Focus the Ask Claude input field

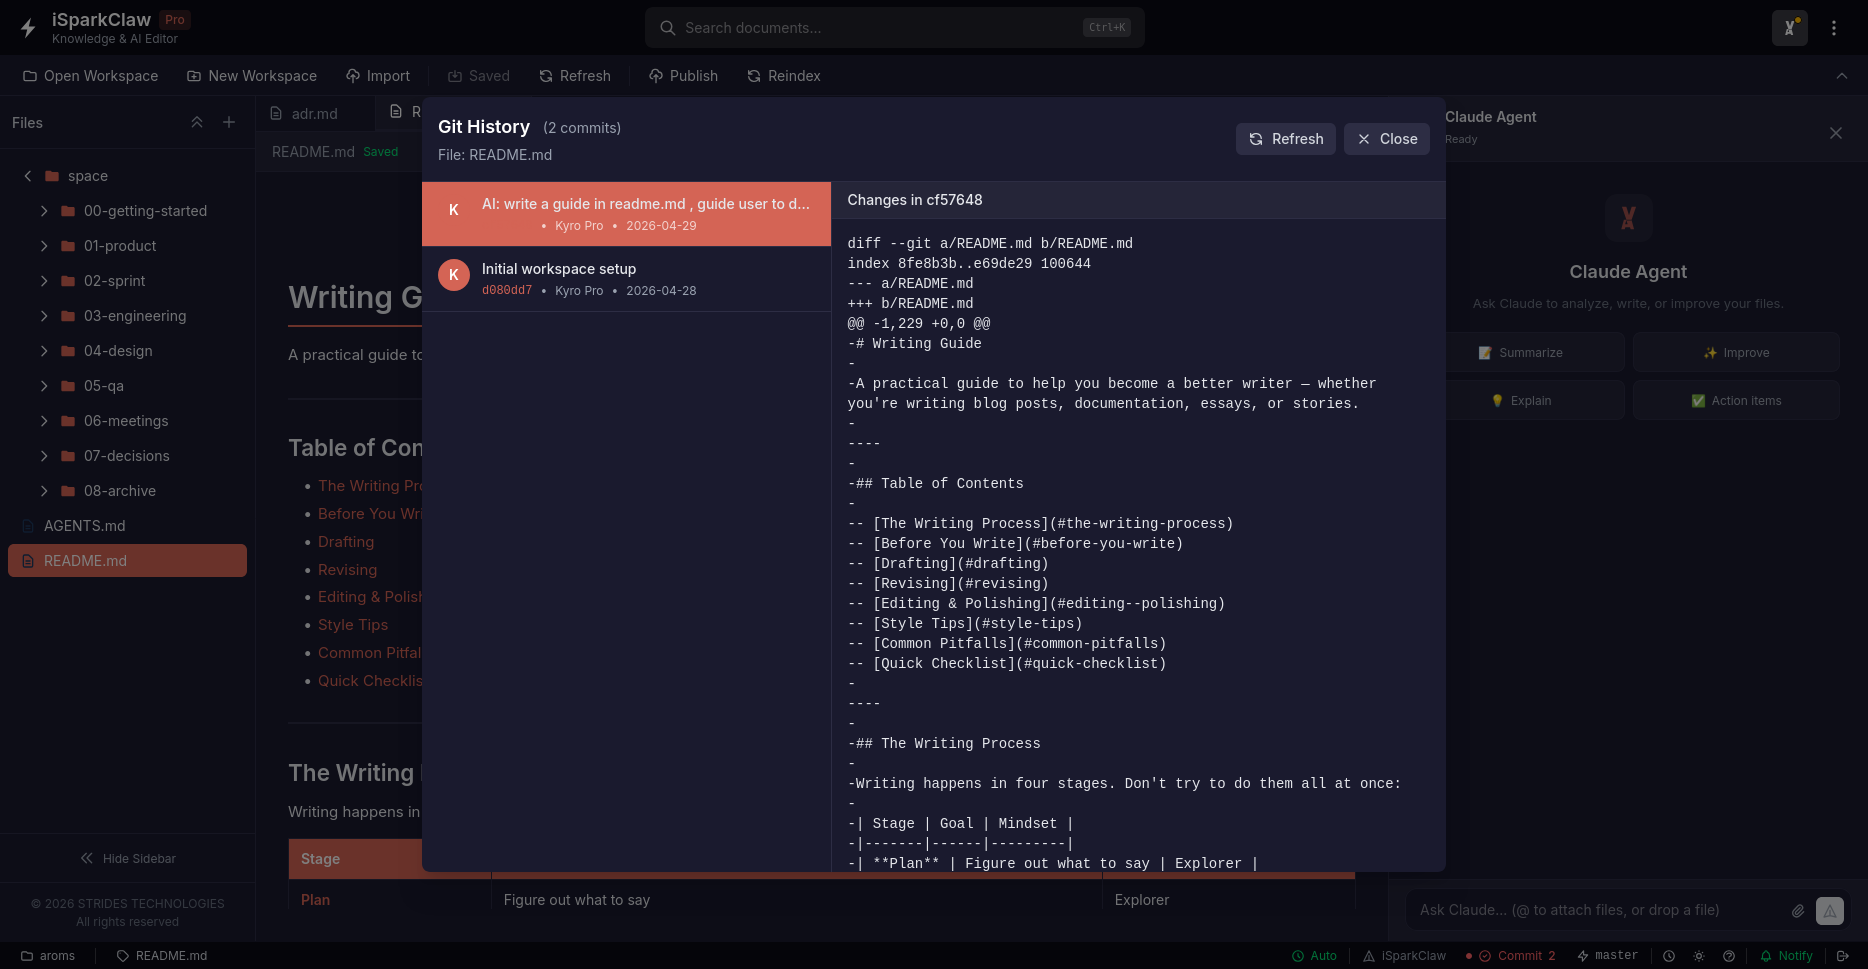pyautogui.click(x=1600, y=910)
